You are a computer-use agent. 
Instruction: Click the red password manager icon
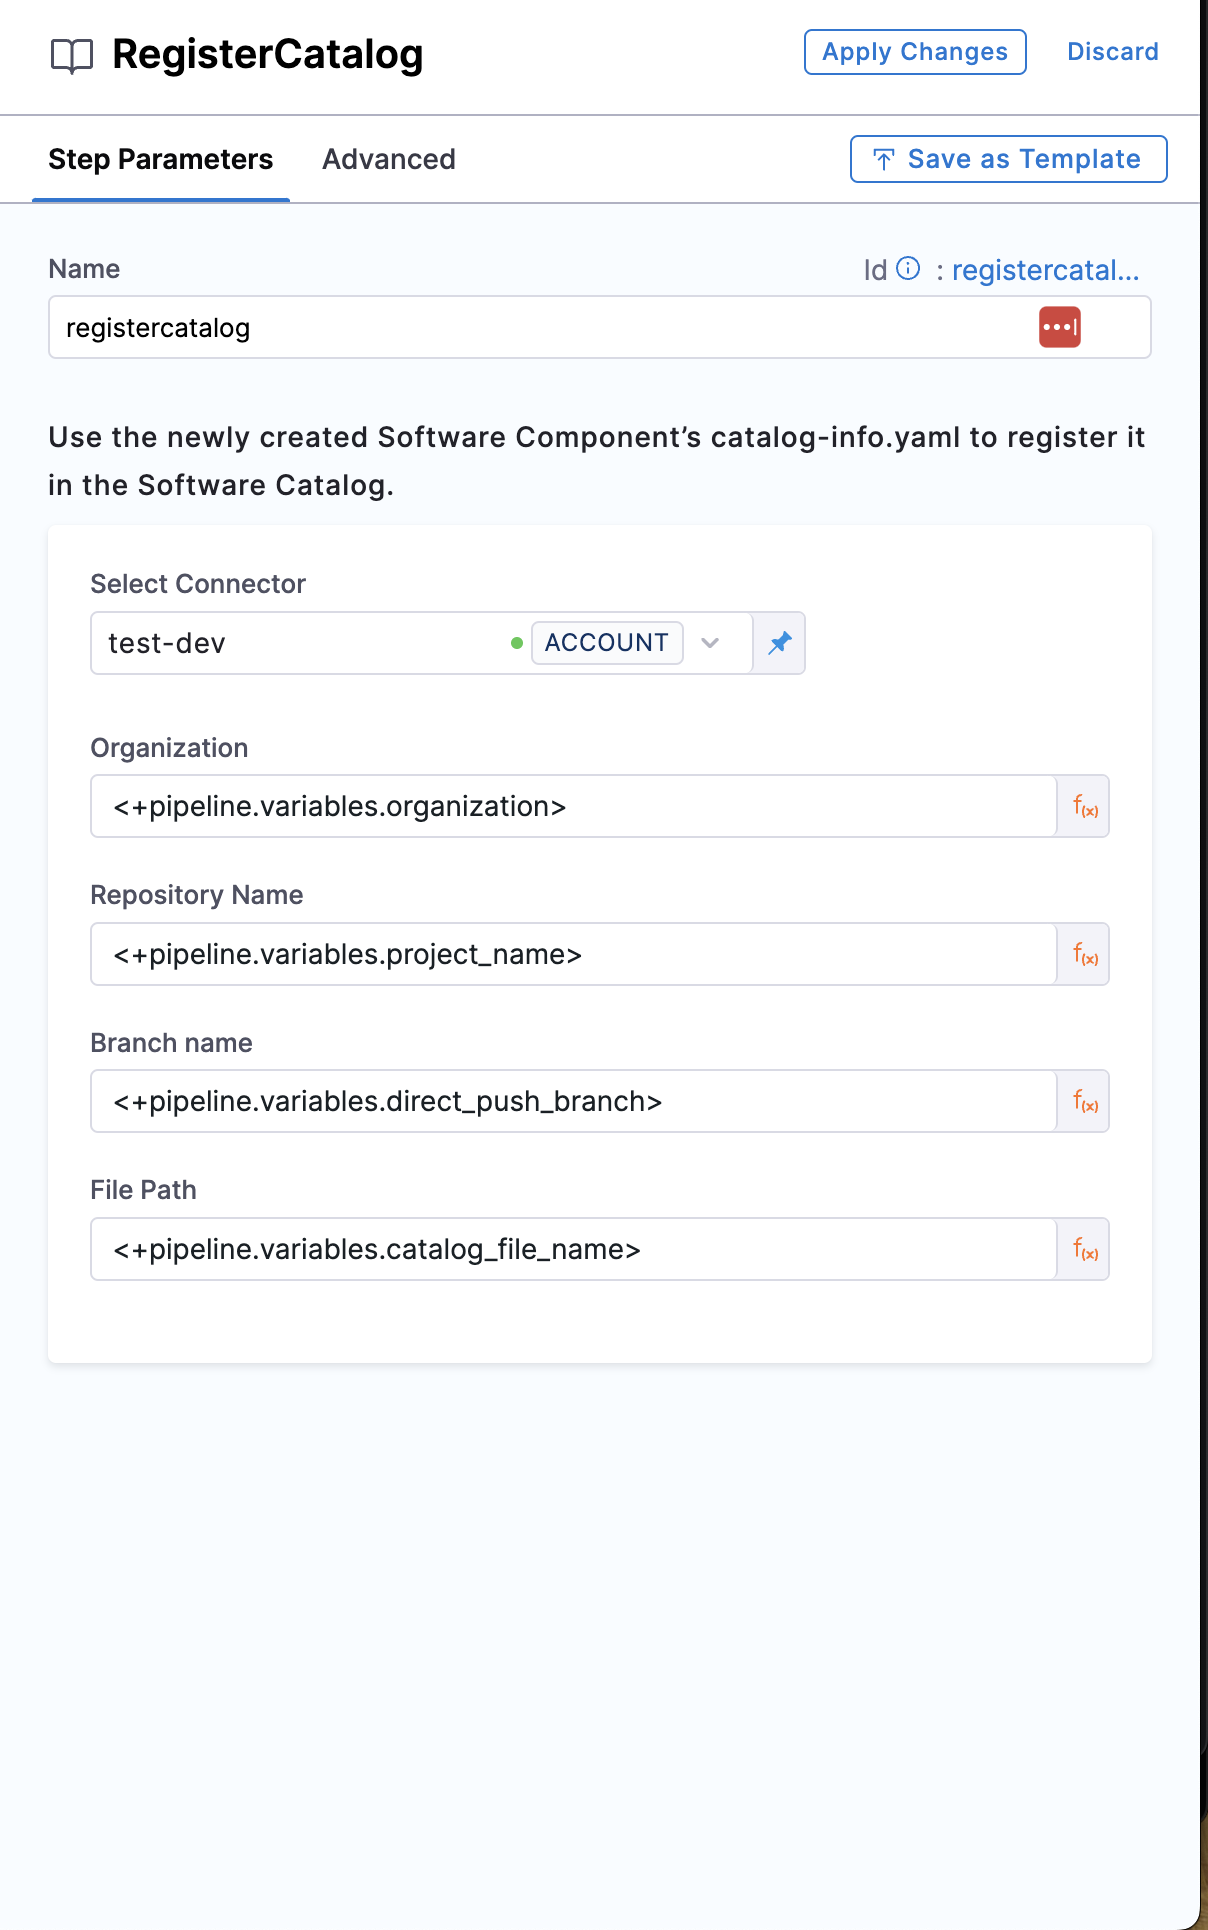pyautogui.click(x=1059, y=327)
